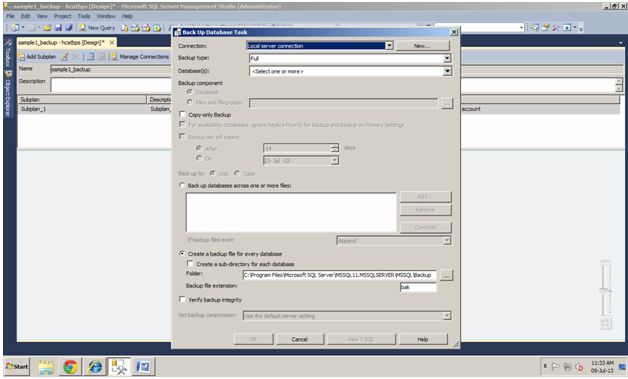Viewport: 628px width, 379px height.
Task: Click the Backup file extension field
Action: [418, 287]
